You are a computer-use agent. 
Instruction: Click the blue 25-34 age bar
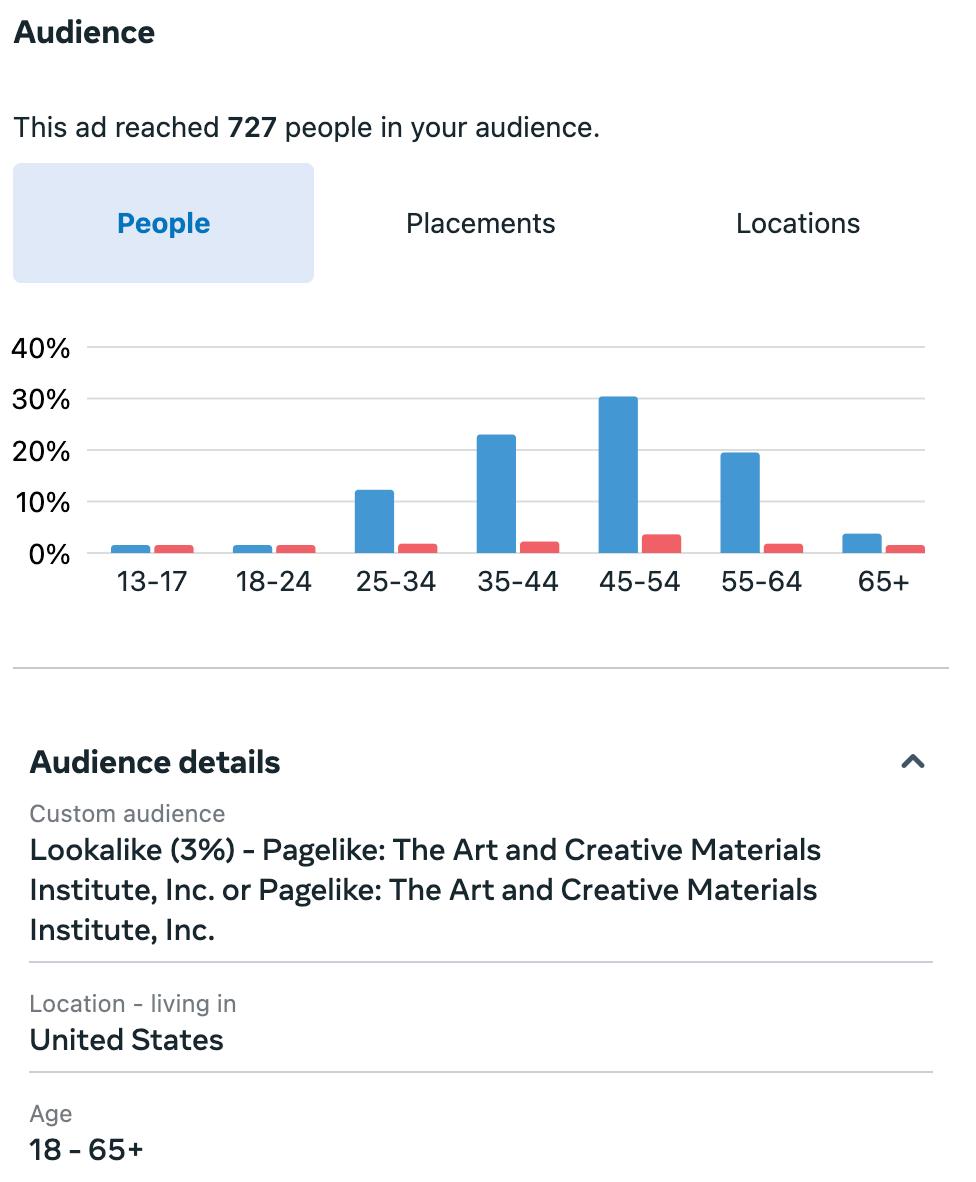click(x=374, y=521)
